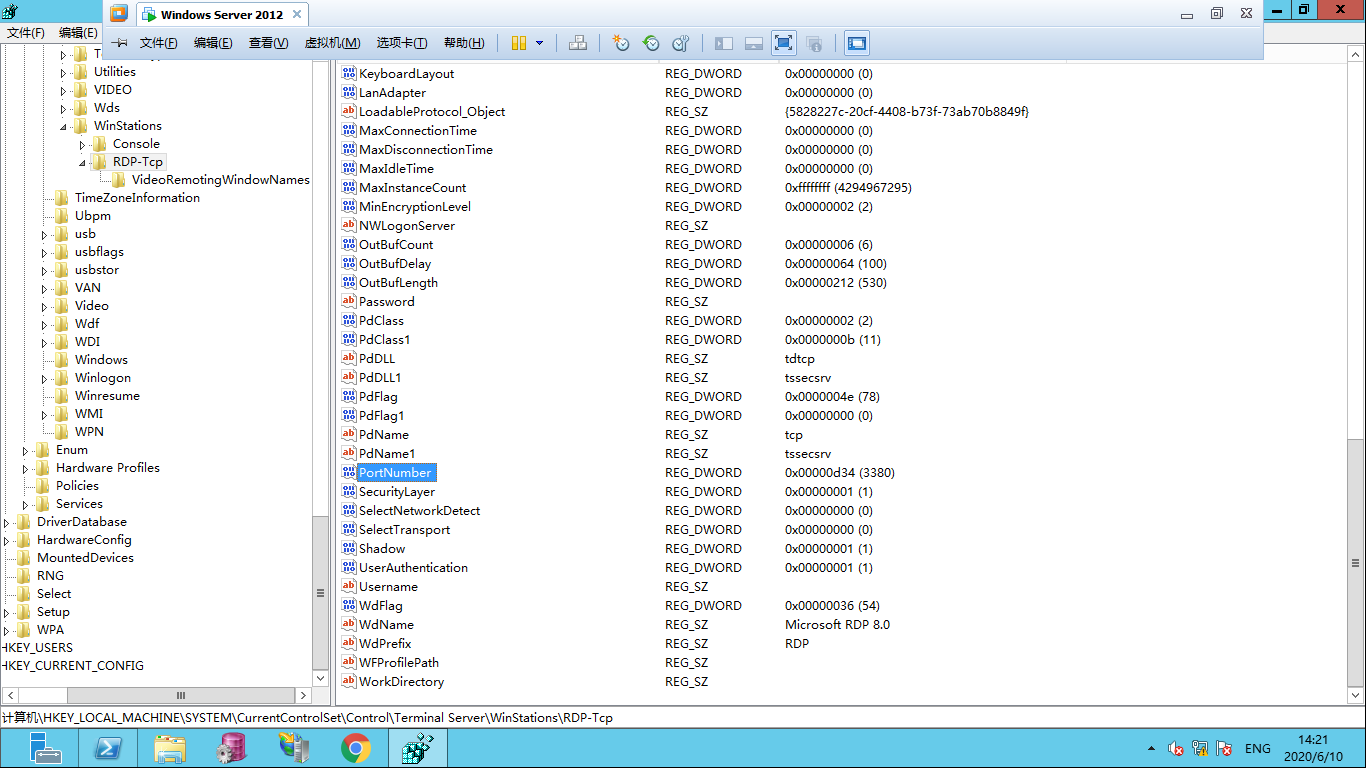This screenshot has height=768, width=1366.
Task: Open VMware 编辑(E) menu in the toolbar
Action: [213, 43]
